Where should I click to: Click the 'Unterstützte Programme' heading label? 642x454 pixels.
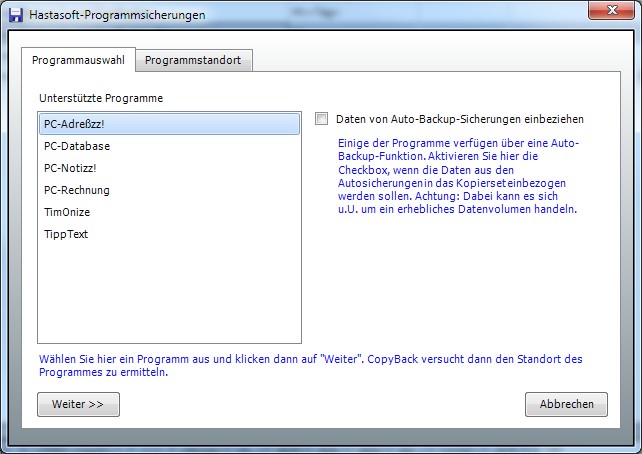pyautogui.click(x=101, y=98)
